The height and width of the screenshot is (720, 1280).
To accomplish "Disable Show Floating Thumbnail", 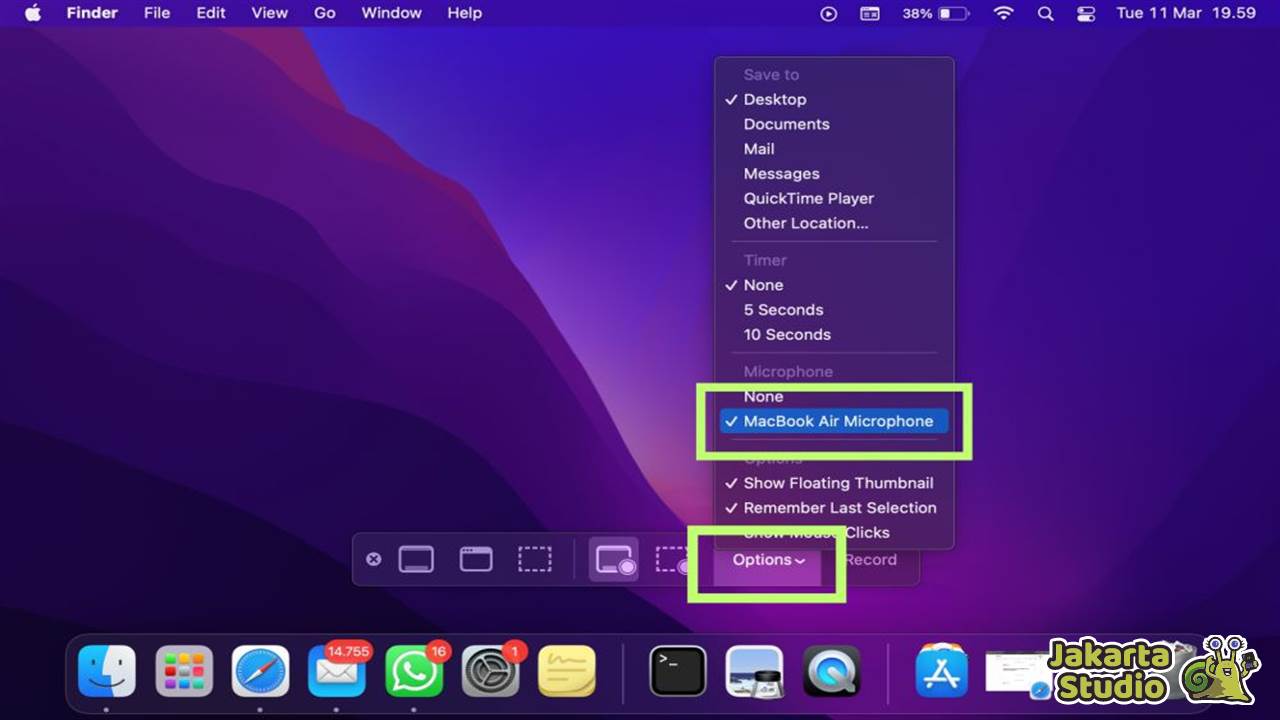I will [x=838, y=483].
